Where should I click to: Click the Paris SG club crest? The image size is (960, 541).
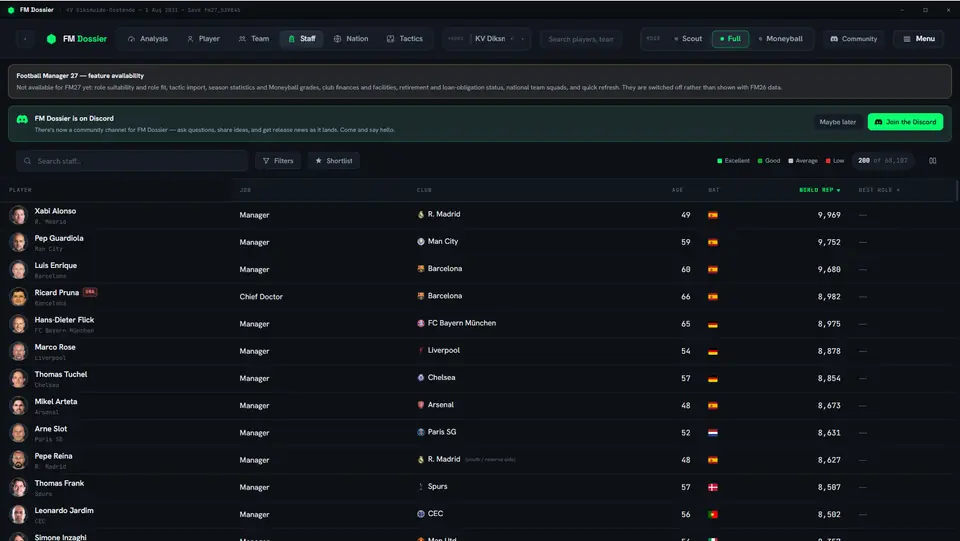pyautogui.click(x=421, y=432)
